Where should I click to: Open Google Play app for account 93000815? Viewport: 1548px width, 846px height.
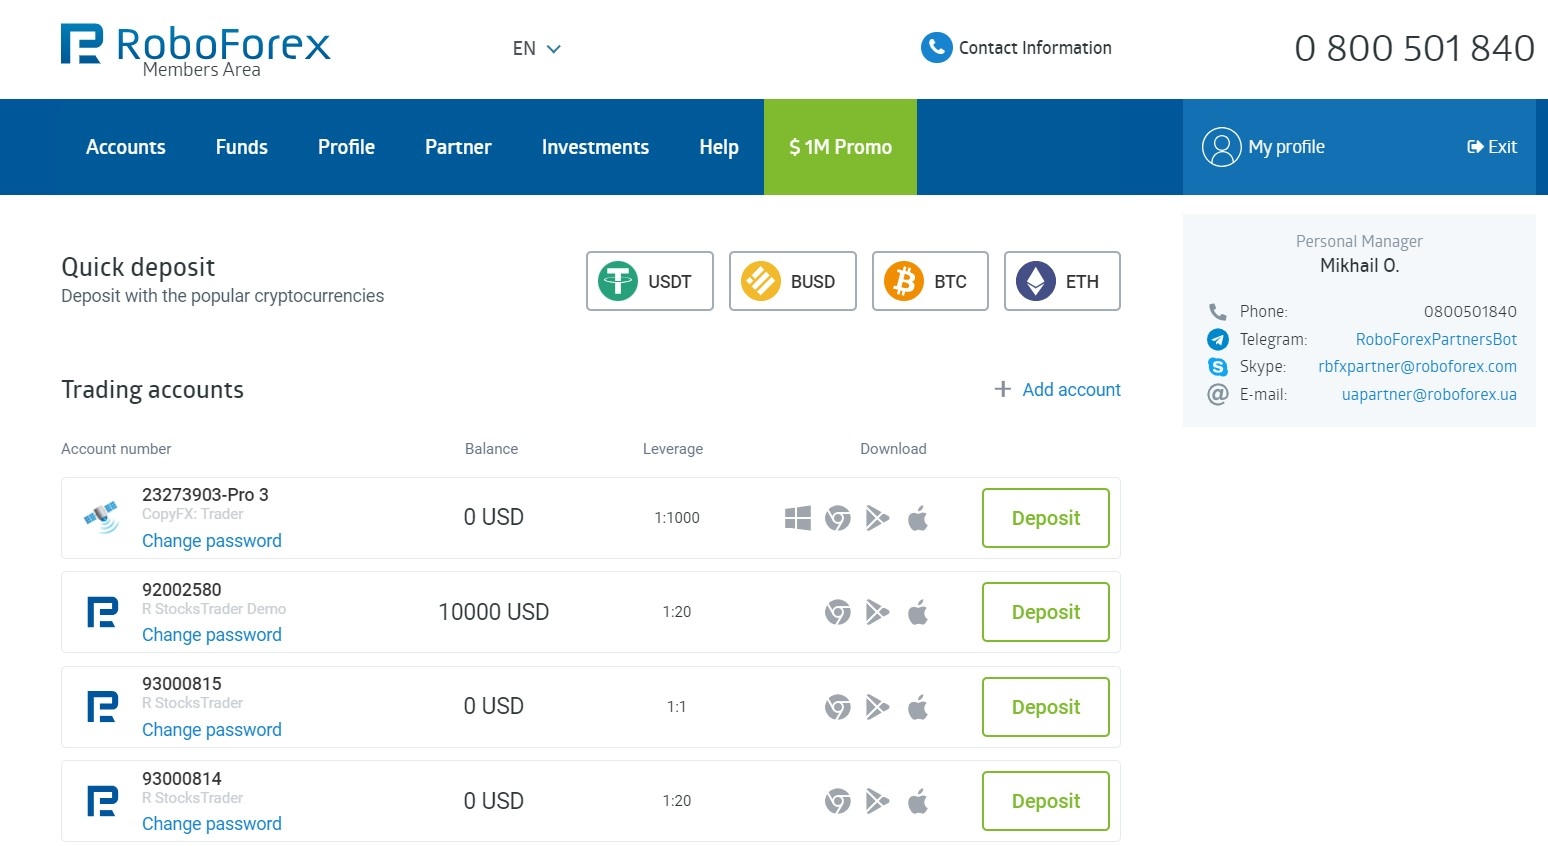(877, 707)
